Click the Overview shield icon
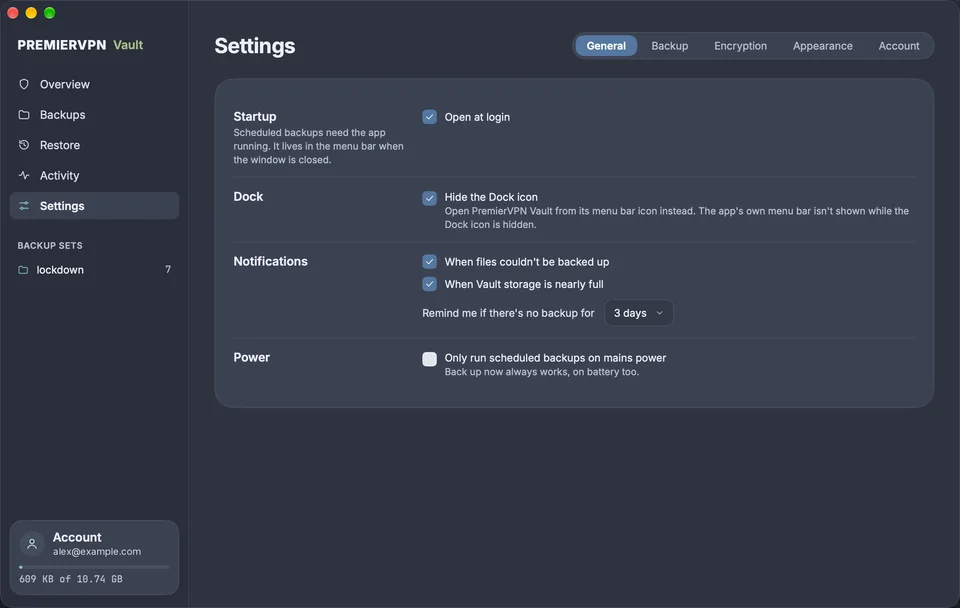Viewport: 960px width, 608px height. point(24,84)
